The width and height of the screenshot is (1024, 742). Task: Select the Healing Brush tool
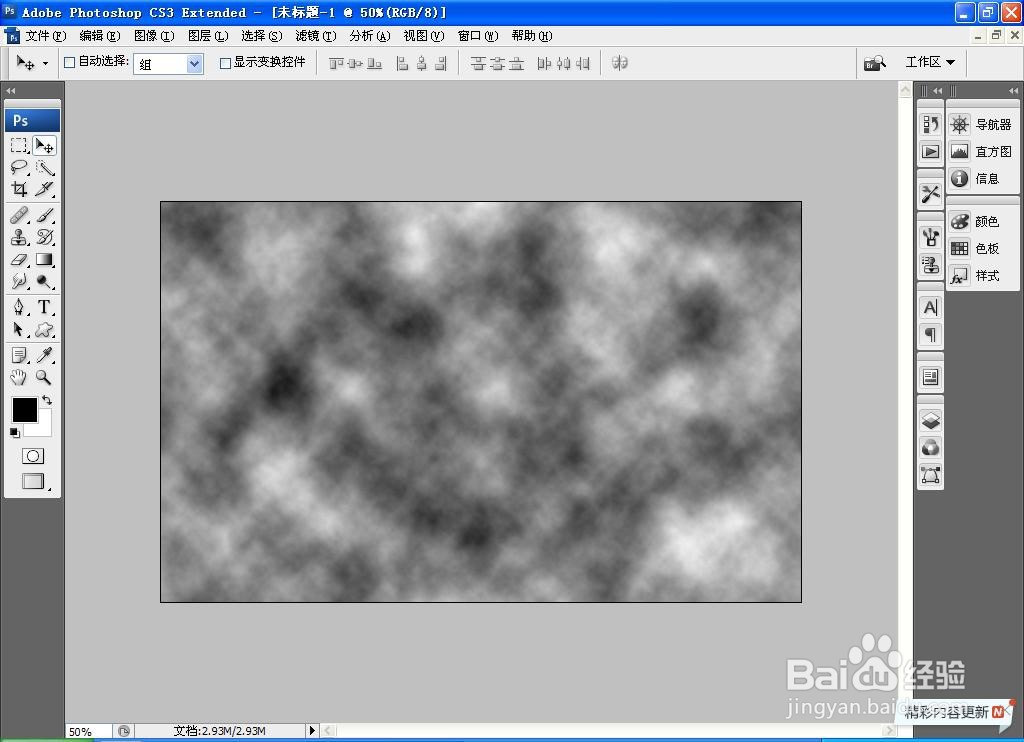point(19,214)
